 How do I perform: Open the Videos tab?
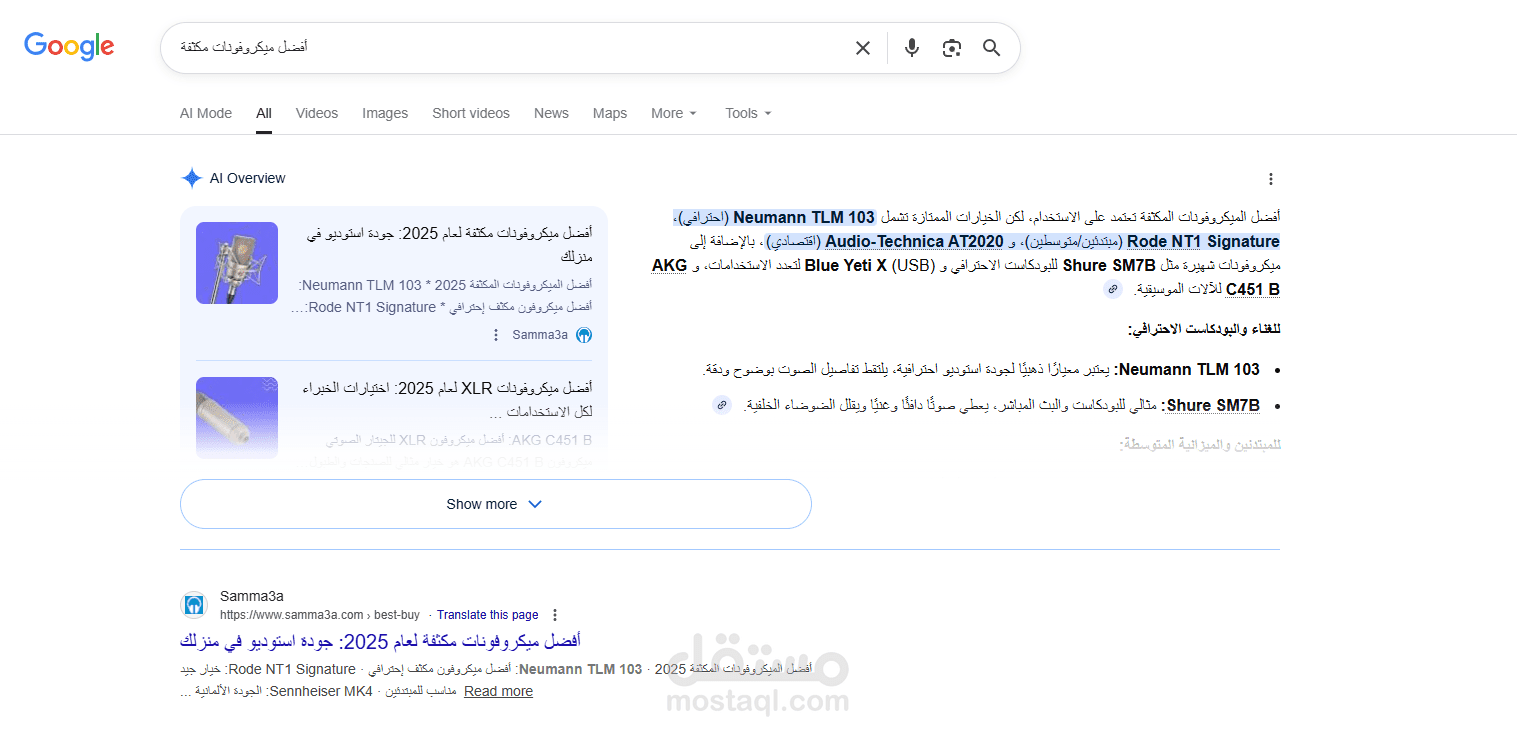pyautogui.click(x=317, y=113)
